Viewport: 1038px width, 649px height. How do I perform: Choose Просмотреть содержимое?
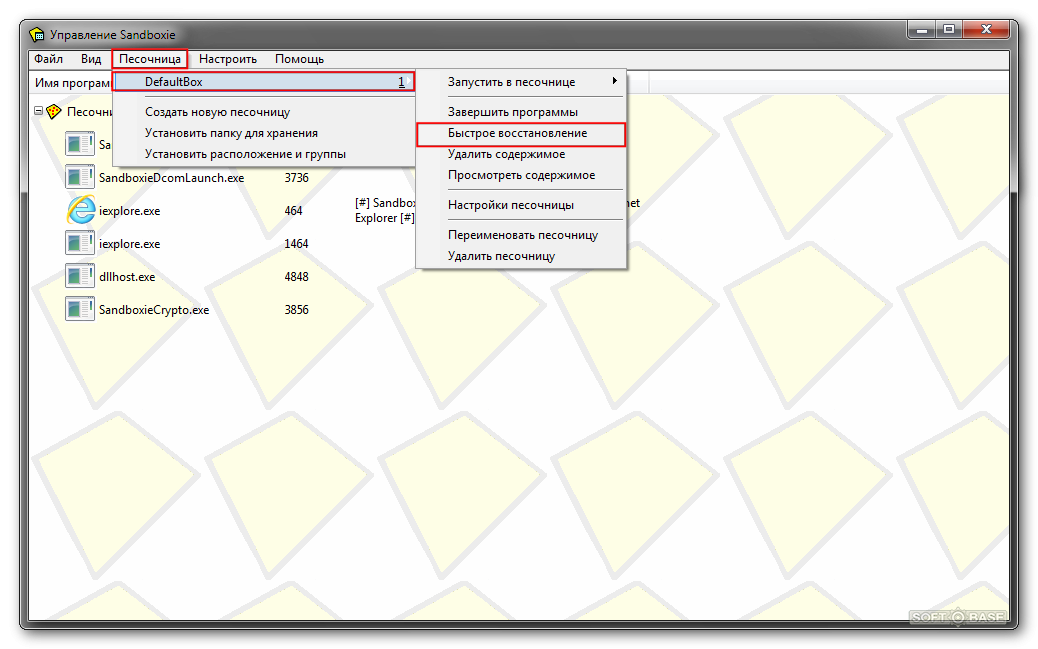tap(521, 175)
